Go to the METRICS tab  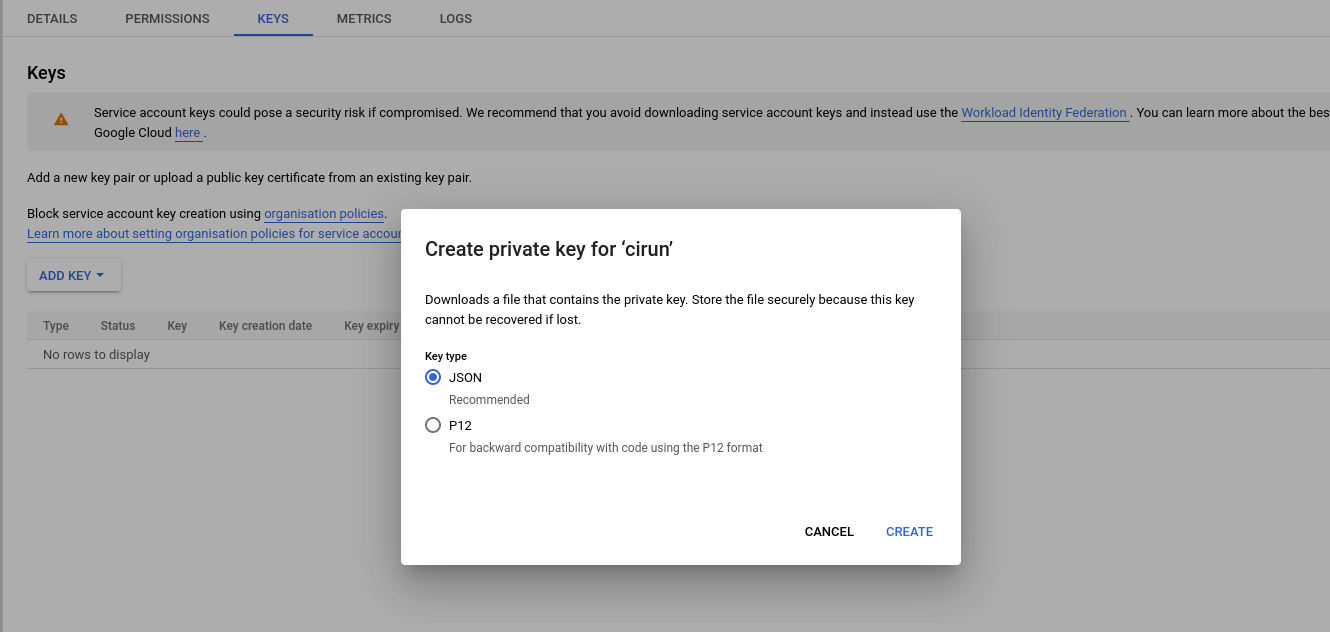pyautogui.click(x=364, y=19)
